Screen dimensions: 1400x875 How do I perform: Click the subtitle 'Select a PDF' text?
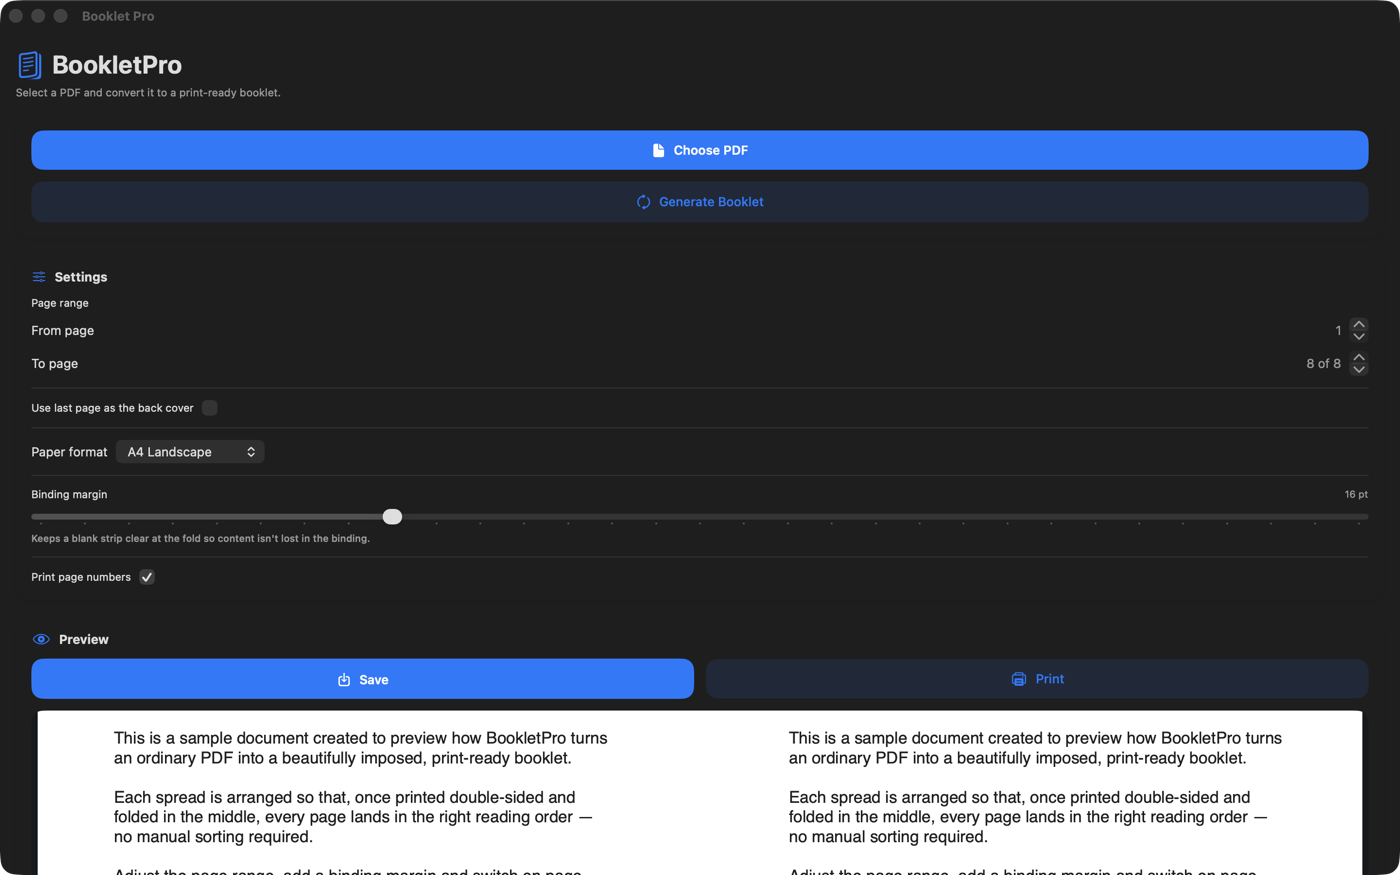coord(148,93)
